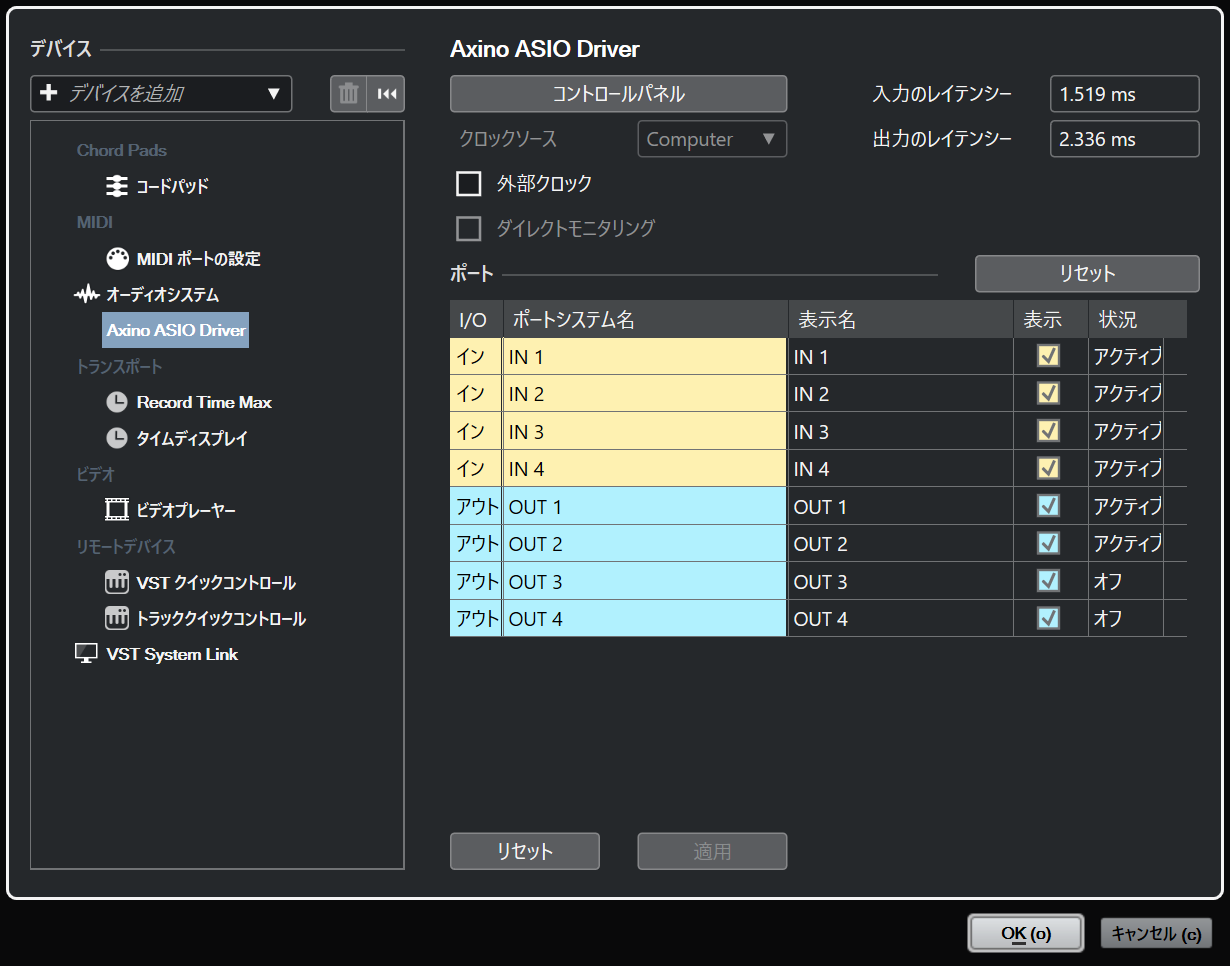Image resolution: width=1230 pixels, height=966 pixels.
Task: Click the オーディオシステム waveform icon
Action: tap(87, 295)
